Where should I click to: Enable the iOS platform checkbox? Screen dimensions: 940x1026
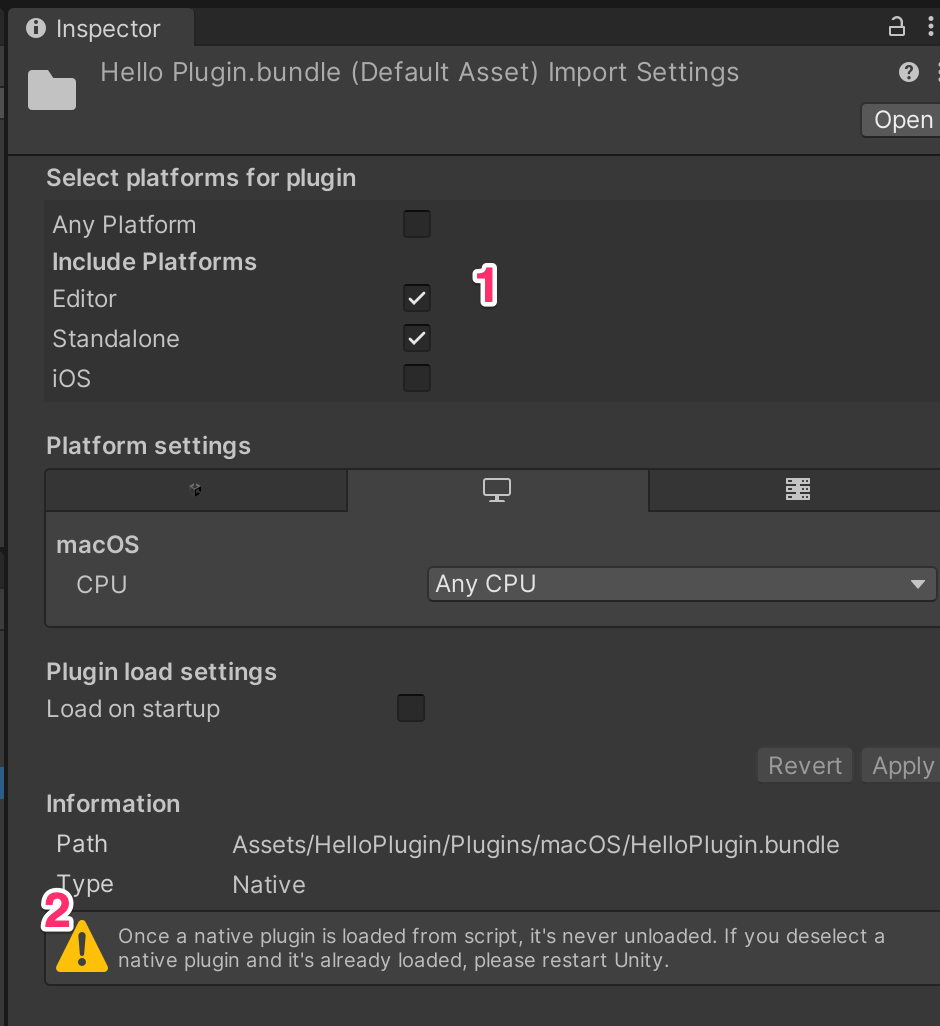pos(417,378)
